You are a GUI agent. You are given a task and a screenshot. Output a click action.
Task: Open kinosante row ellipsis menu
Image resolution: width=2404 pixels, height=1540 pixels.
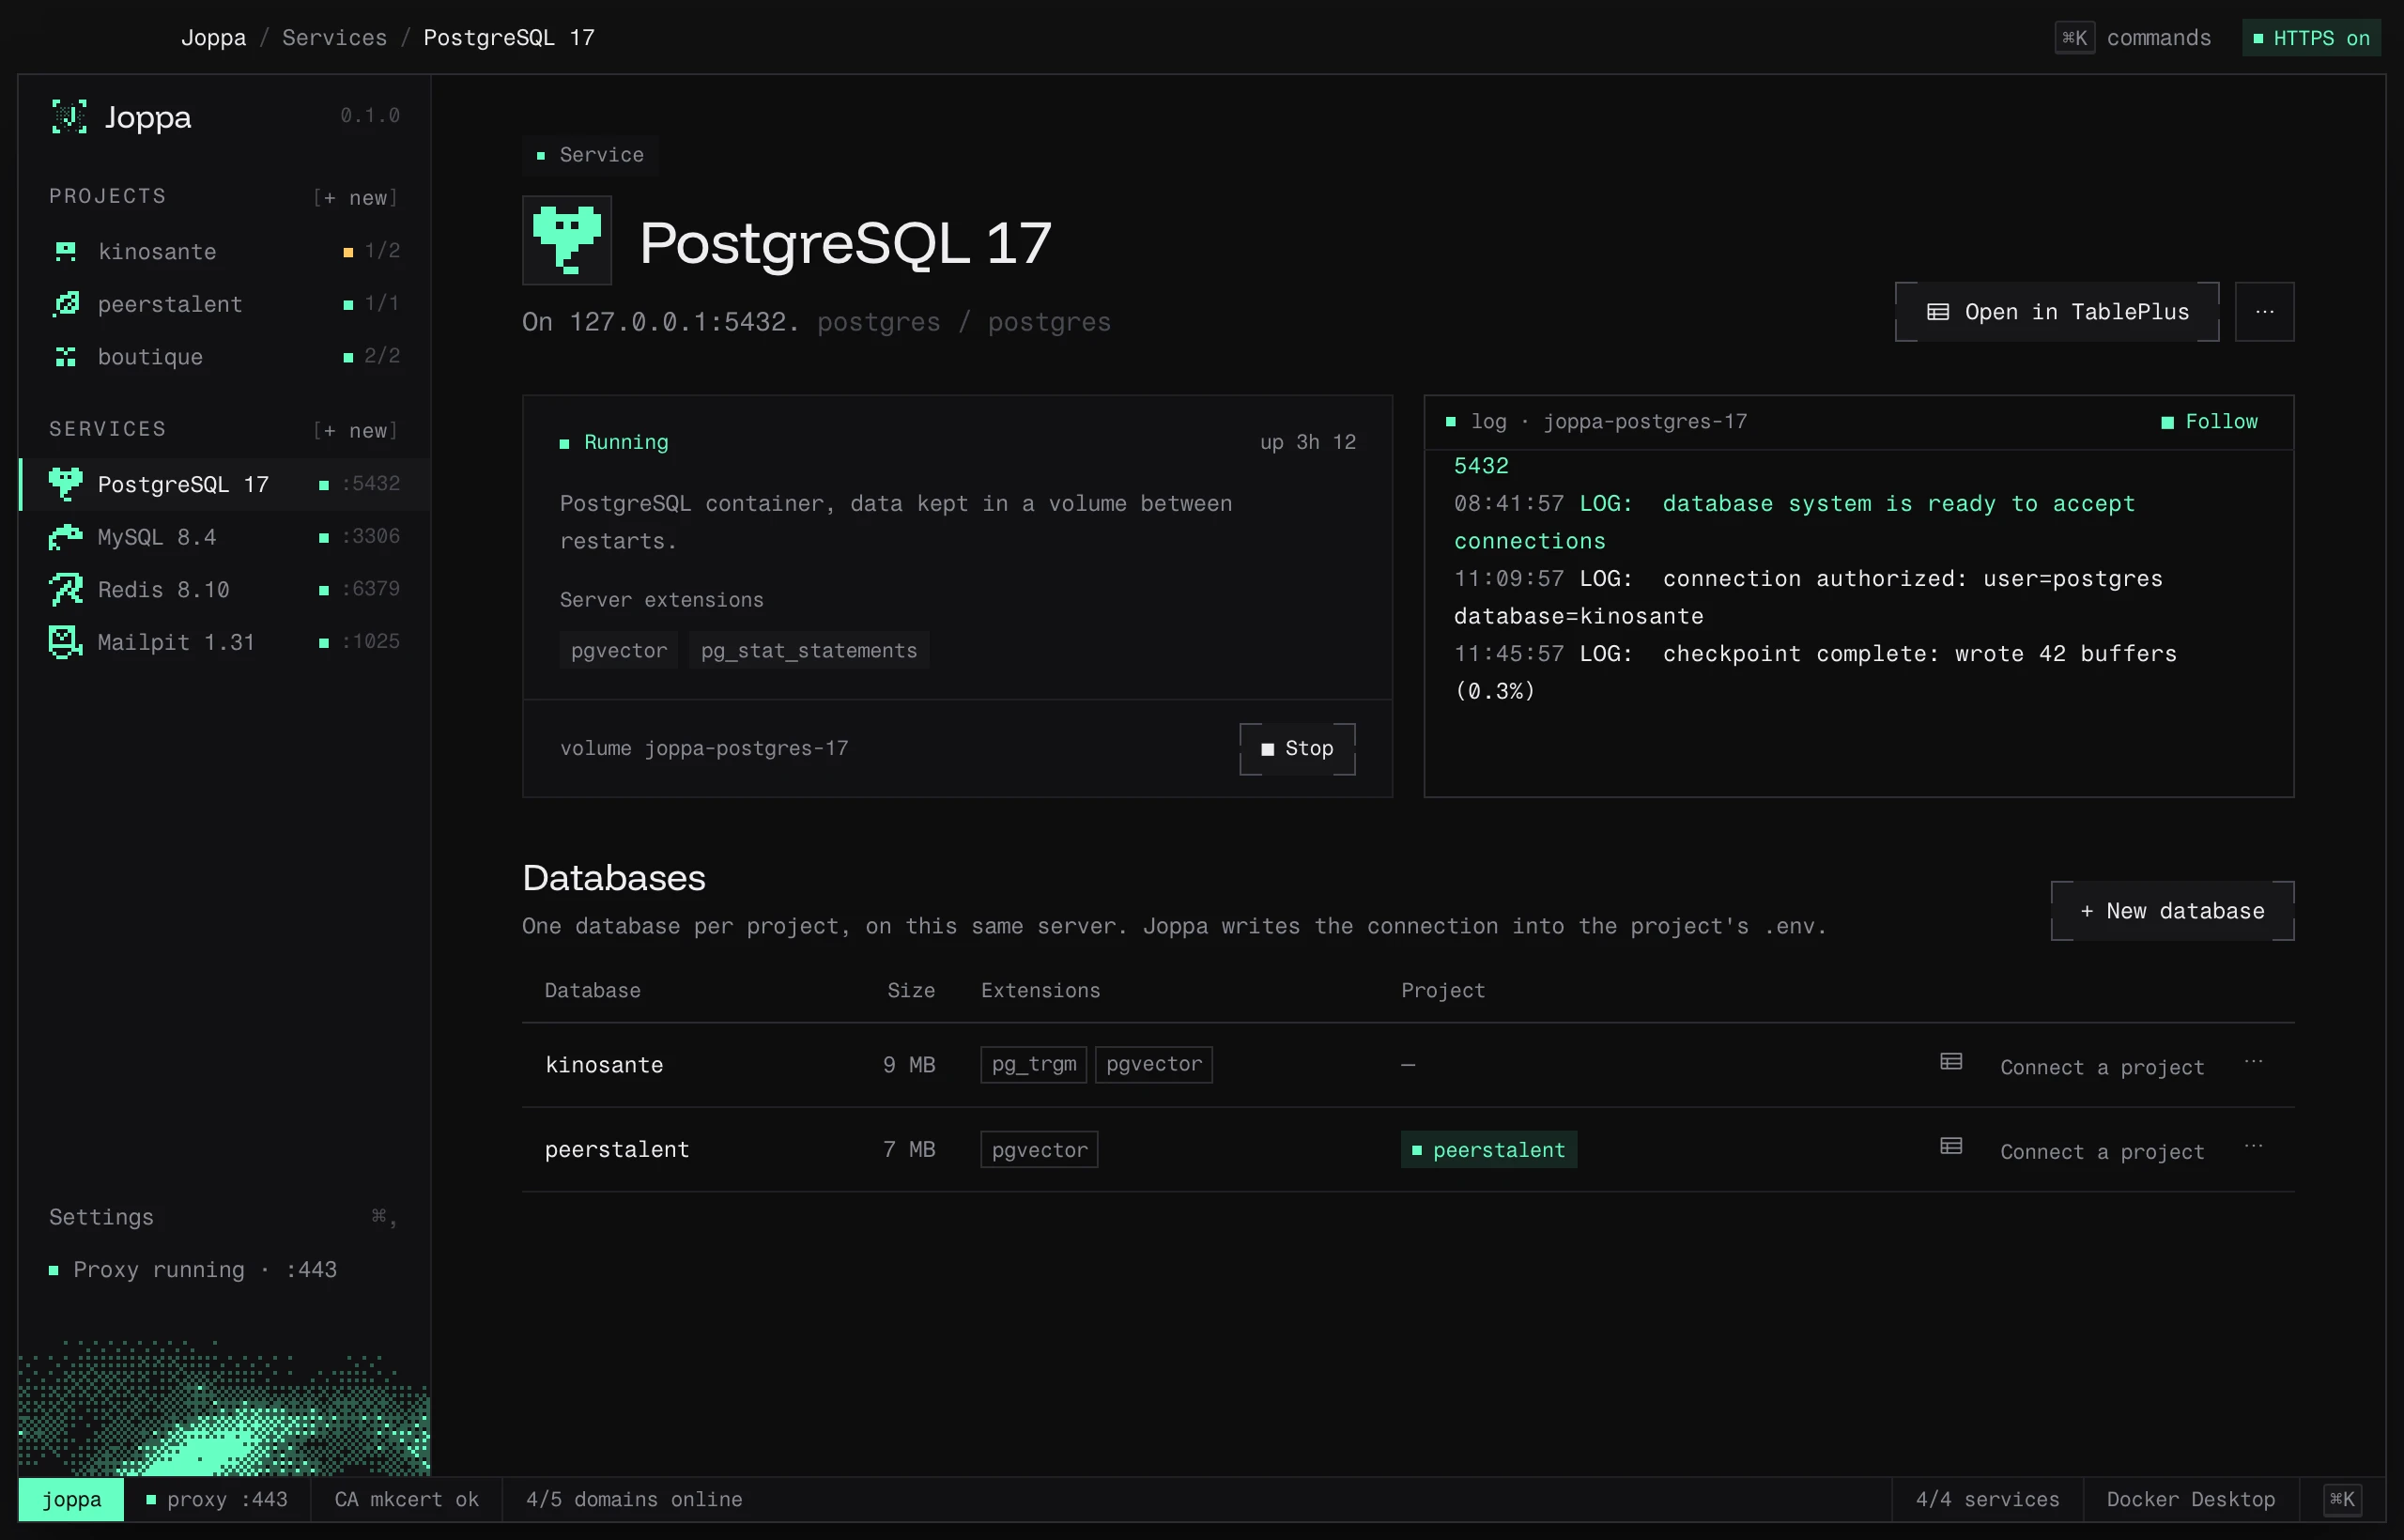click(x=2253, y=1062)
